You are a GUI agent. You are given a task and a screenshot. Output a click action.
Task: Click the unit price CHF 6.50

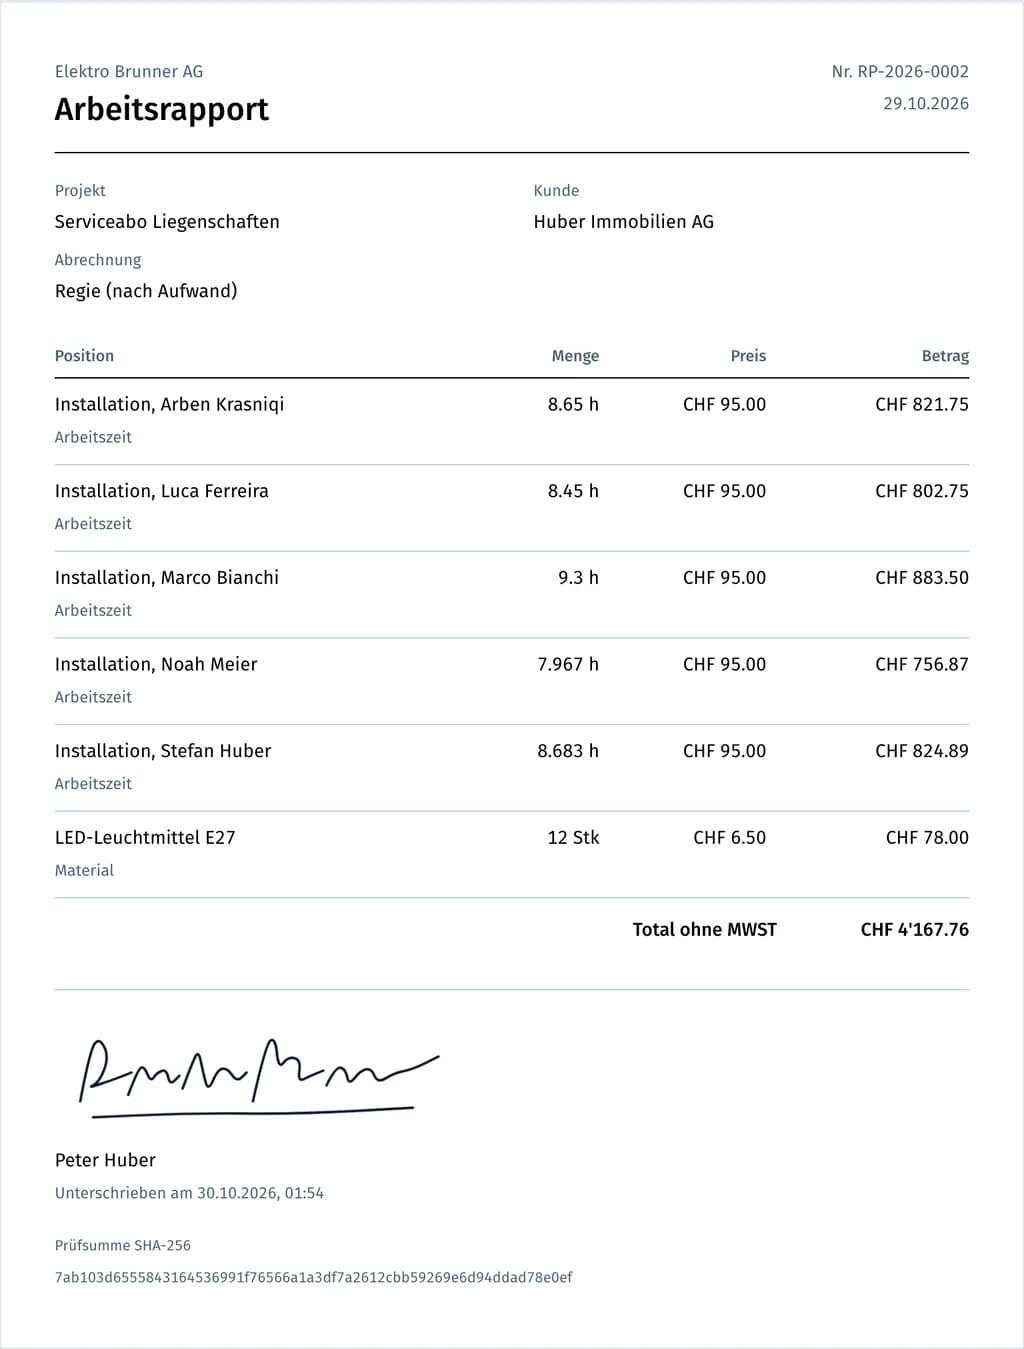pos(729,838)
